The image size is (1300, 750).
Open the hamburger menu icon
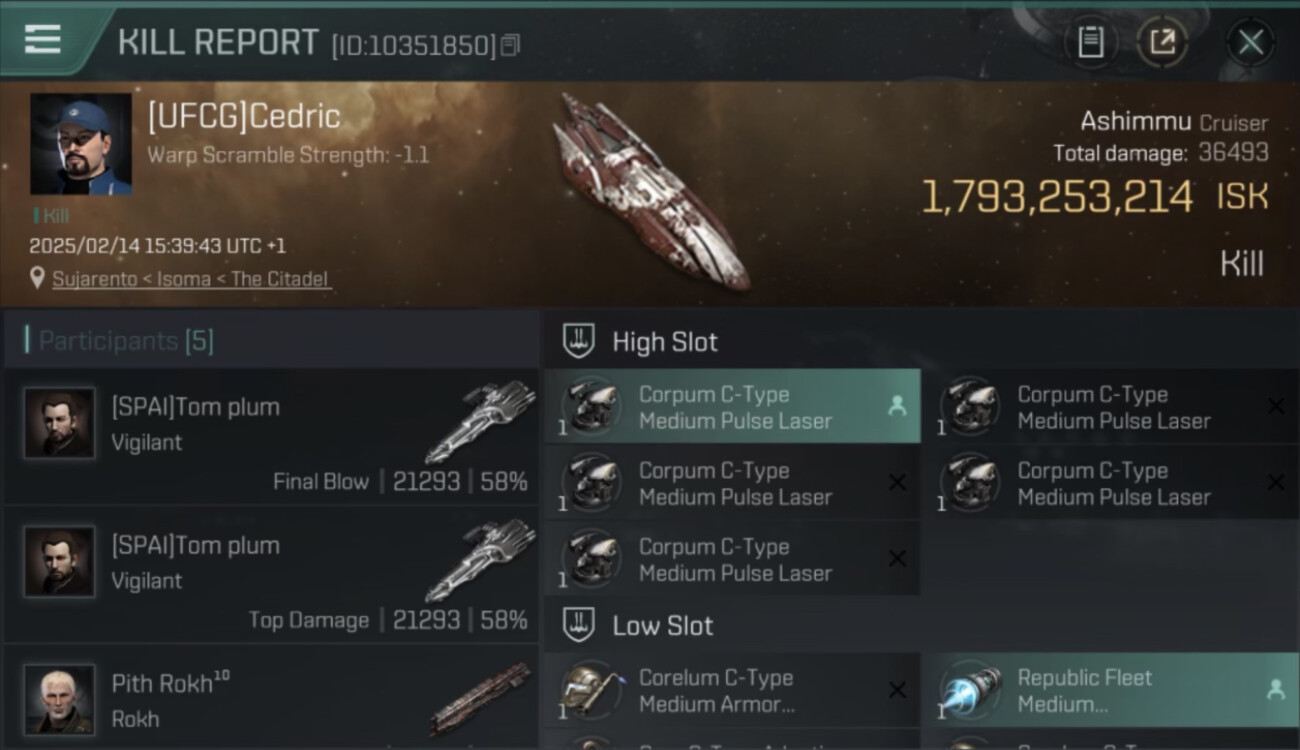[x=42, y=39]
